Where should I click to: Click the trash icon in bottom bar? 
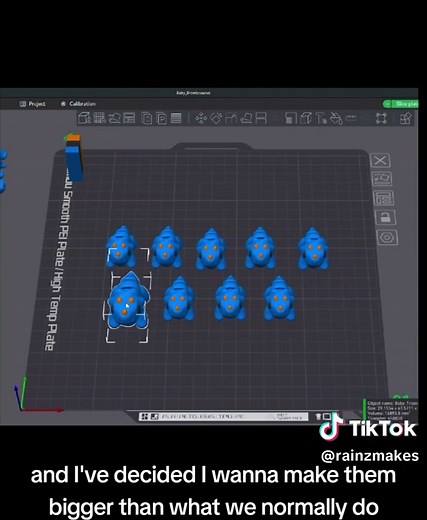point(318,416)
